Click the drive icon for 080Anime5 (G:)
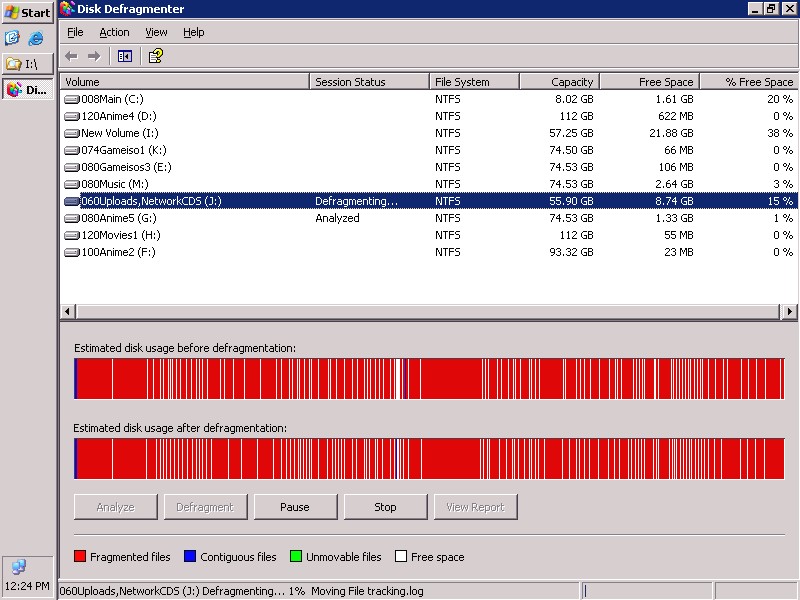The image size is (800, 600). point(72,218)
